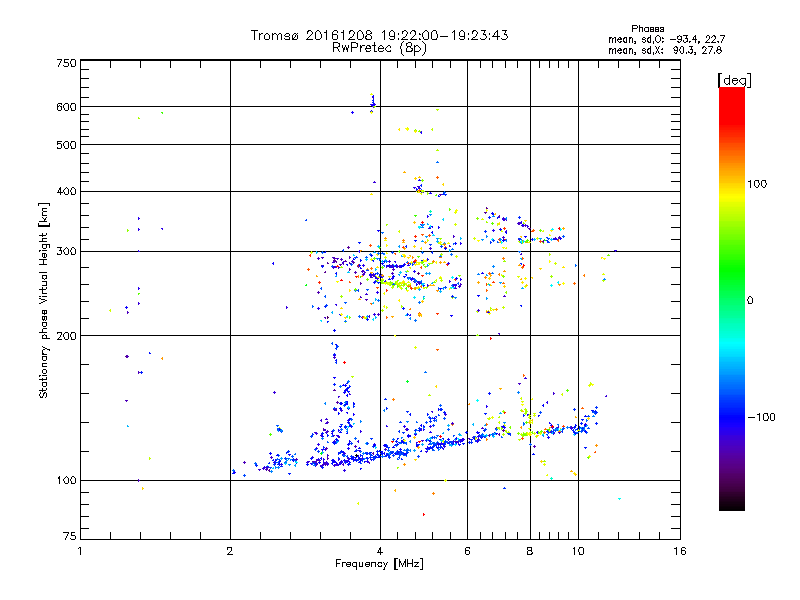Click the y-axis tick label "600"
This screenshot has width=800, height=600.
click(x=66, y=107)
